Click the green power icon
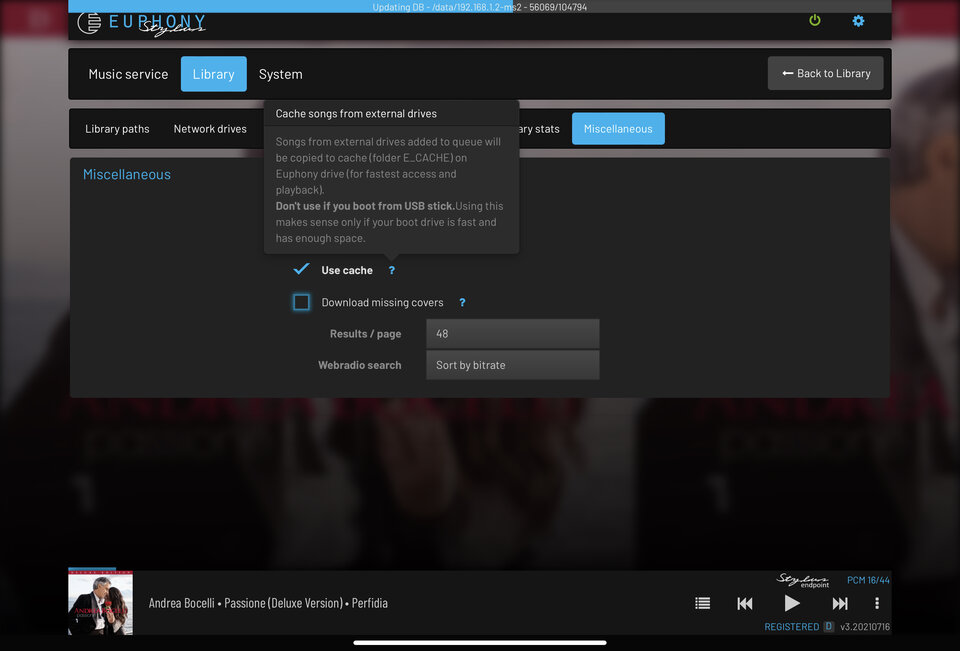960x651 pixels. (x=814, y=20)
